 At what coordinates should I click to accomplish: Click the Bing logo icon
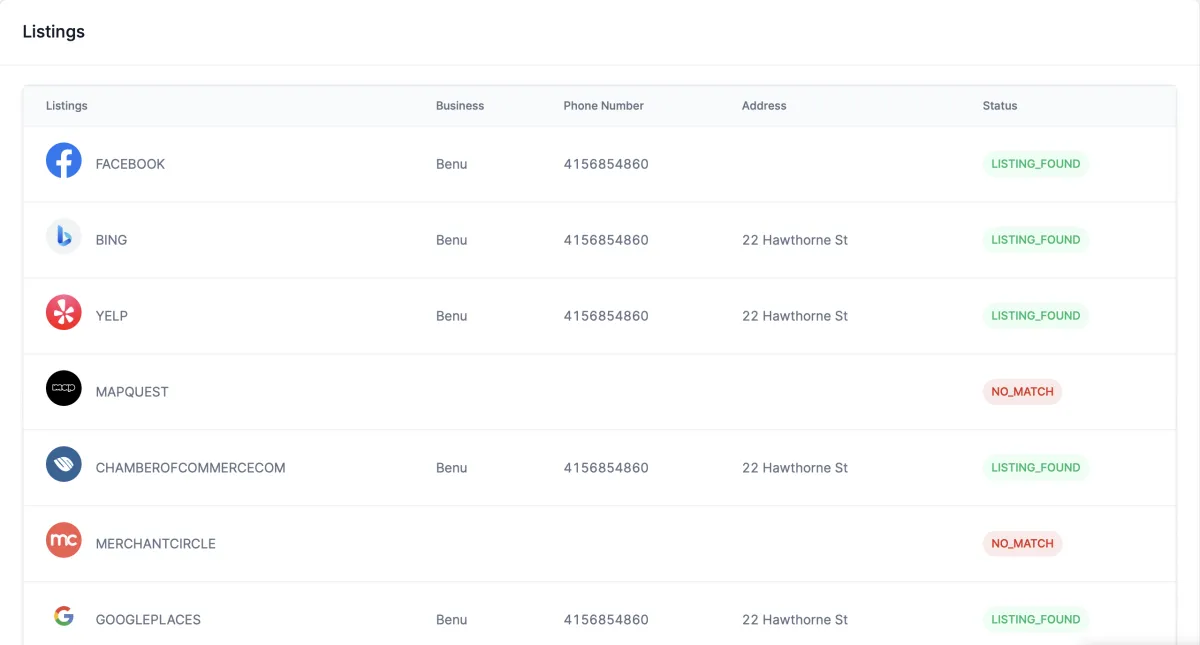[64, 236]
